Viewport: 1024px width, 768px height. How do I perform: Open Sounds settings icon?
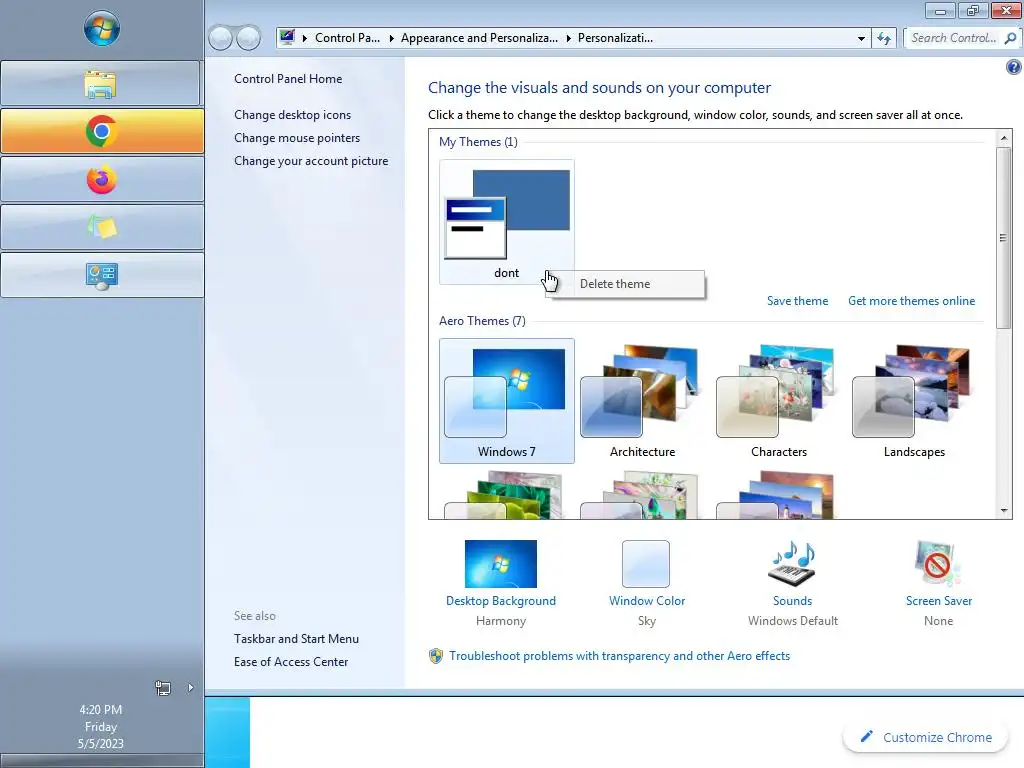(793, 564)
